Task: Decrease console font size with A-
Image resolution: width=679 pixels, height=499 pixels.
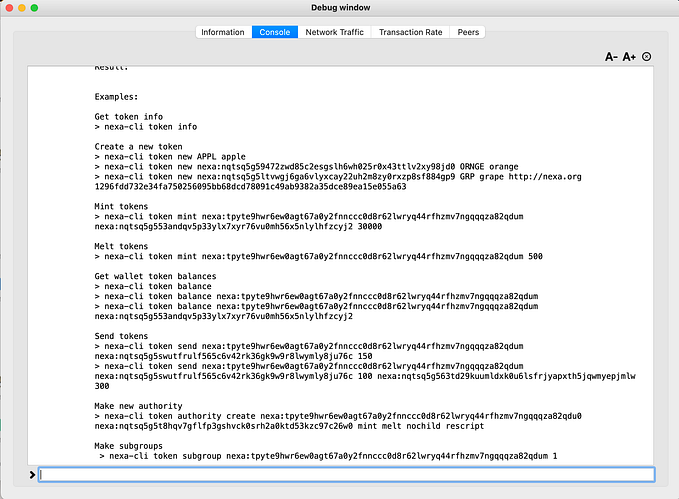Action: pos(611,57)
